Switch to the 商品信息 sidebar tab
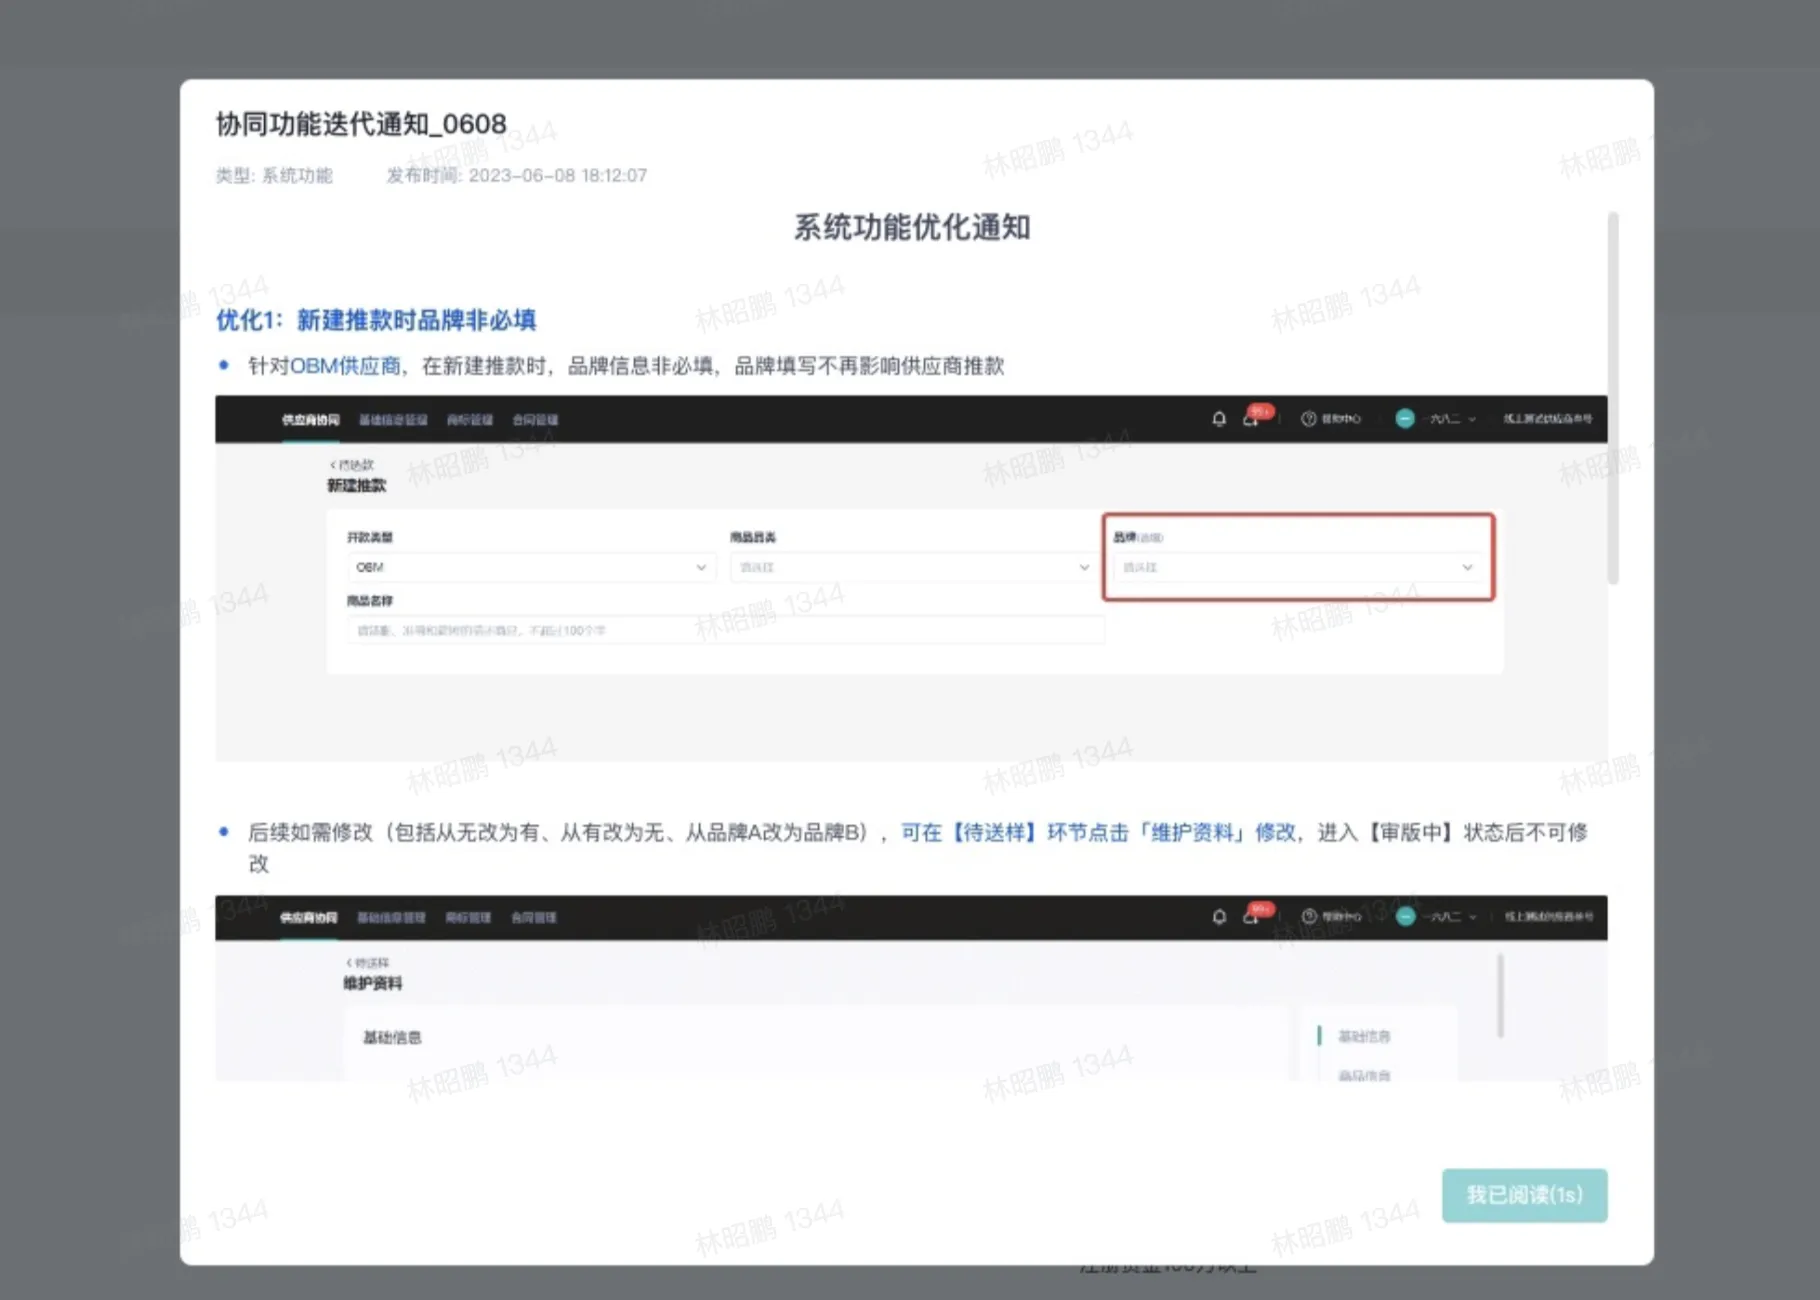The image size is (1820, 1300). pos(1363,1074)
